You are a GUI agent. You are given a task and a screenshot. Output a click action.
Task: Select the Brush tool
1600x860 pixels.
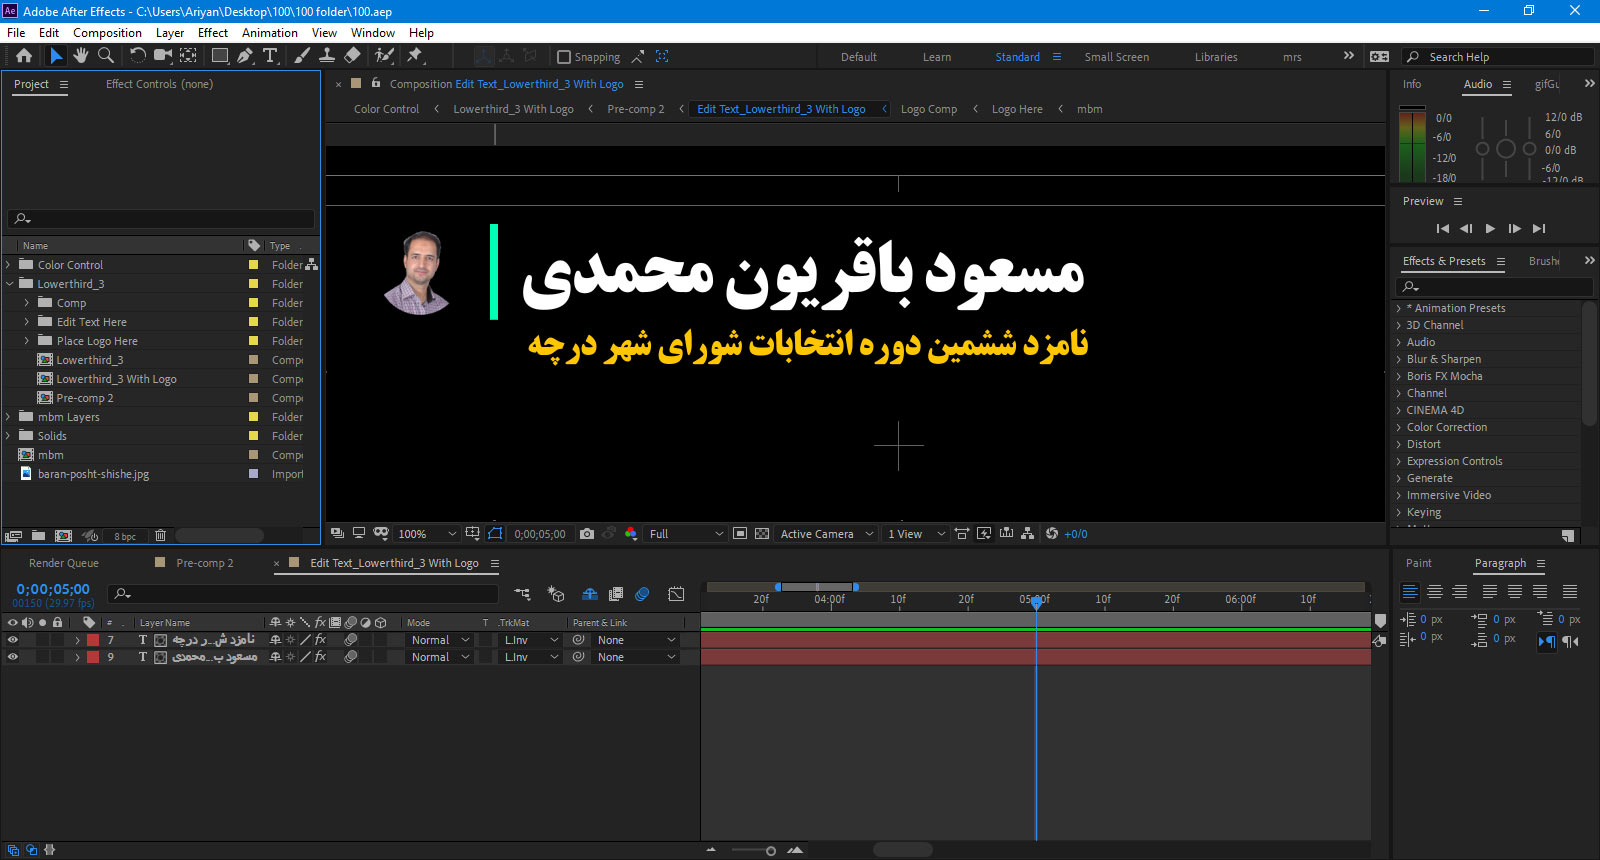tap(302, 56)
